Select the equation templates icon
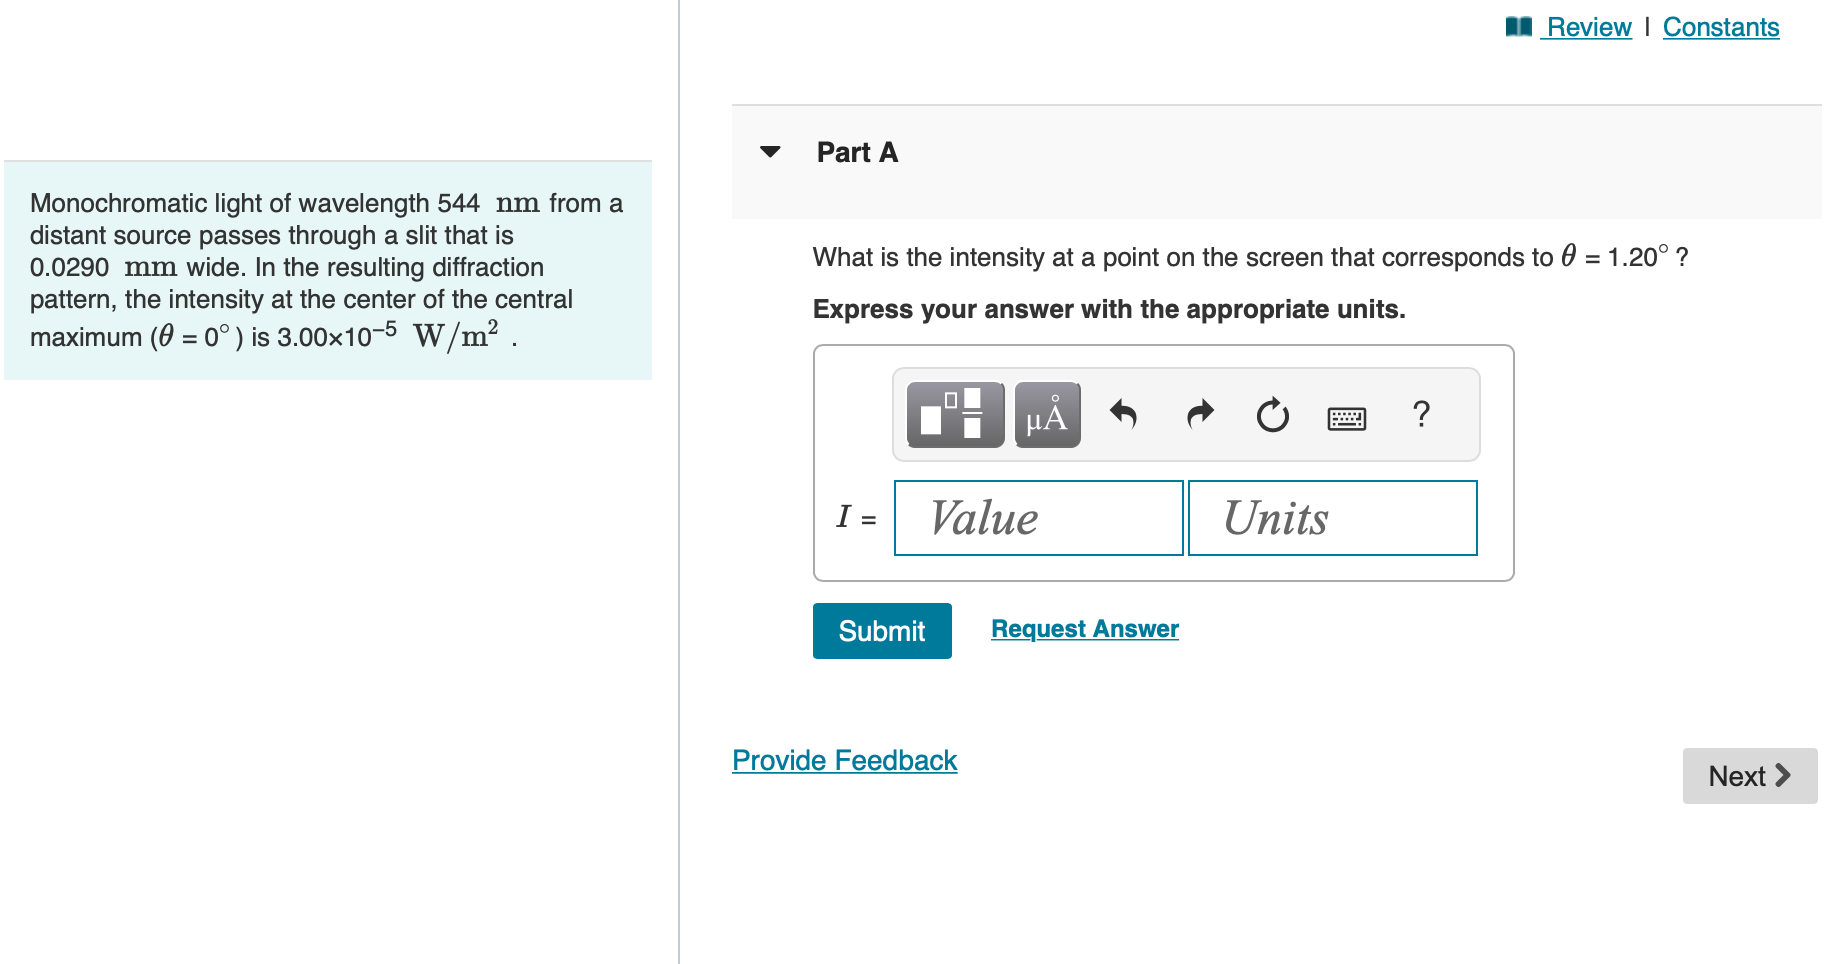Screen dimensions: 1840x964 [x=953, y=414]
